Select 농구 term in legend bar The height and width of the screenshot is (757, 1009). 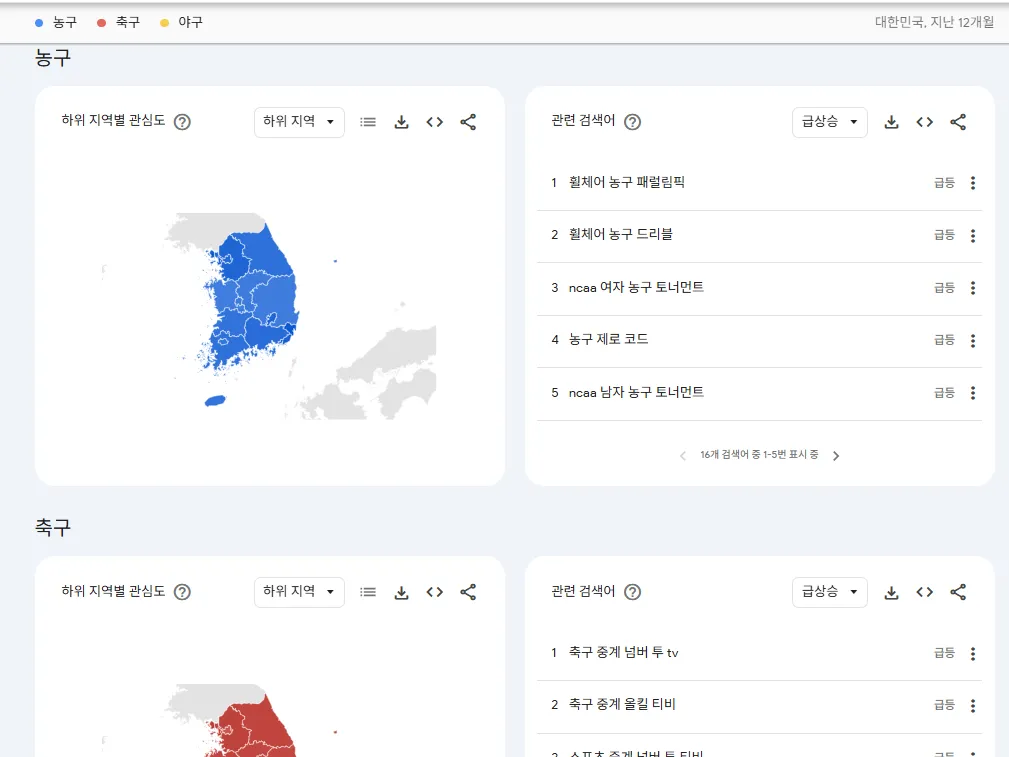coord(56,23)
